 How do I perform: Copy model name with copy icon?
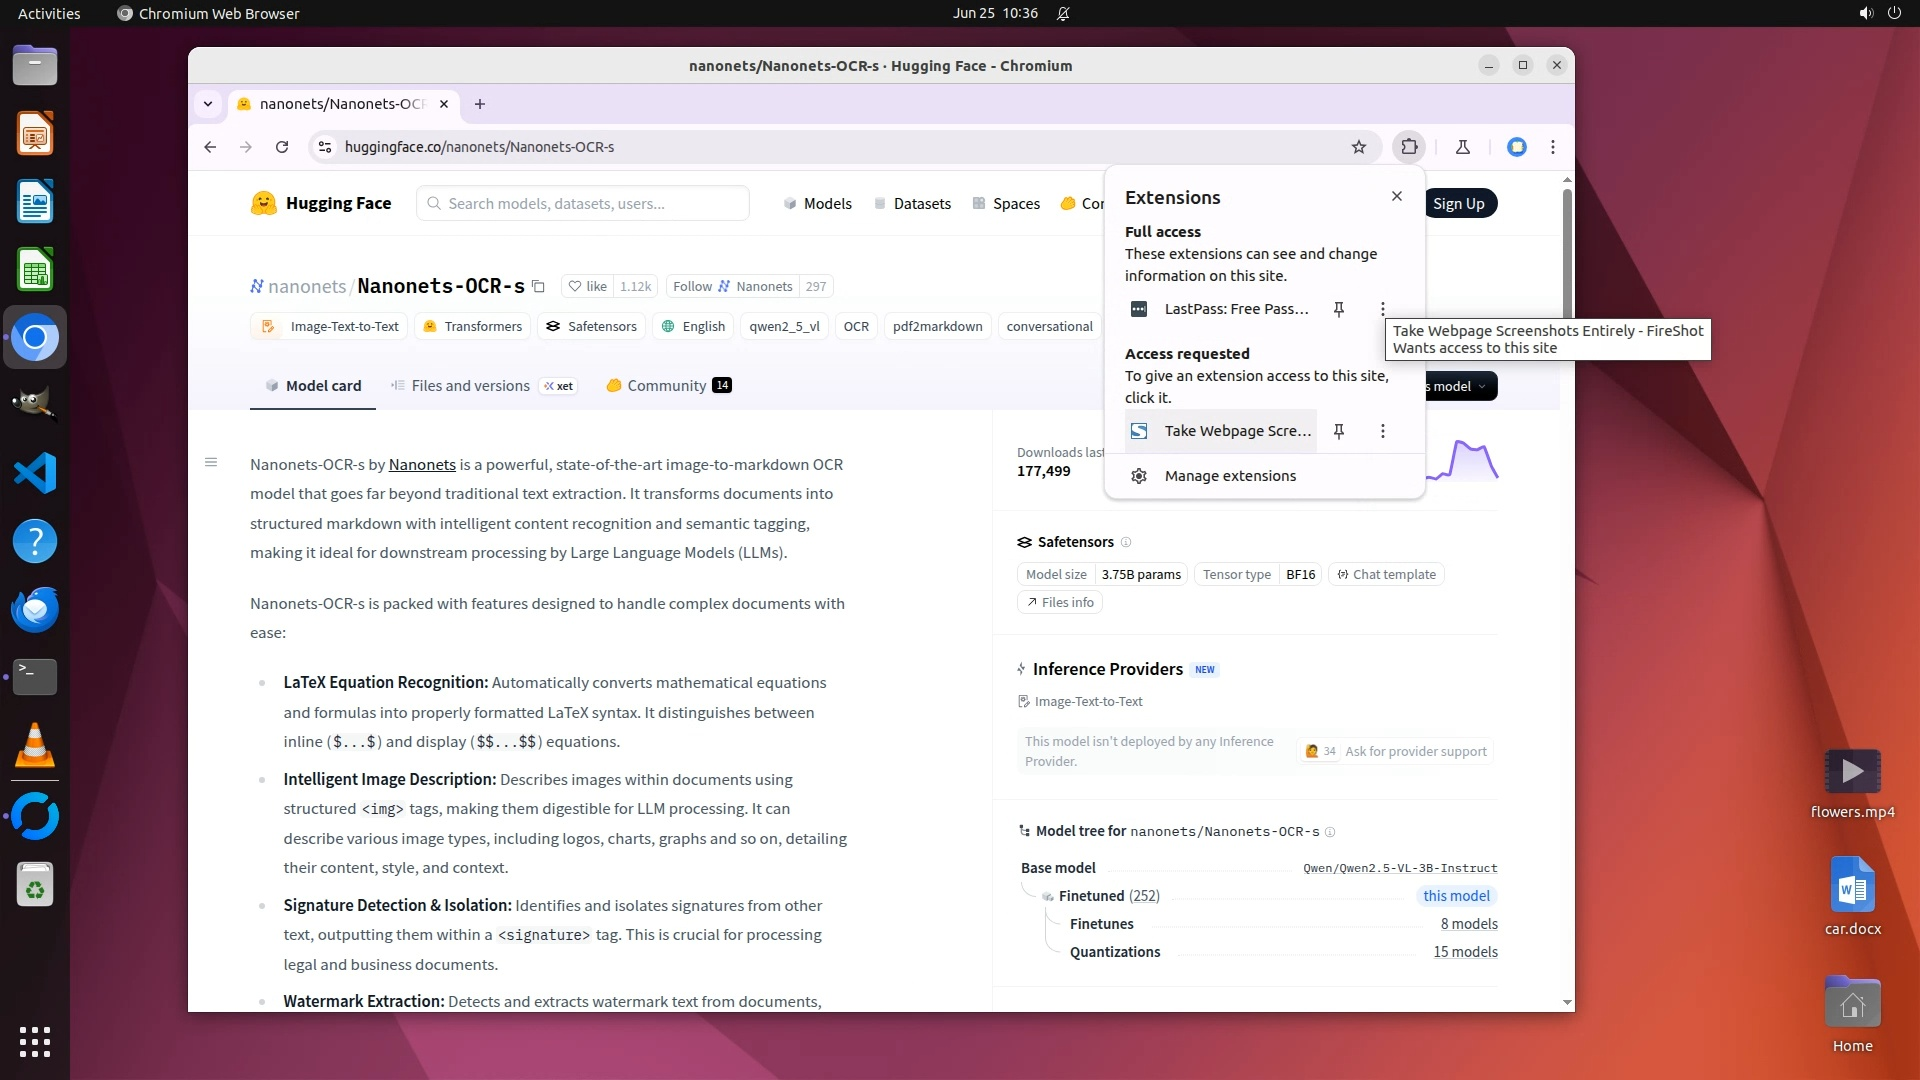pyautogui.click(x=538, y=287)
